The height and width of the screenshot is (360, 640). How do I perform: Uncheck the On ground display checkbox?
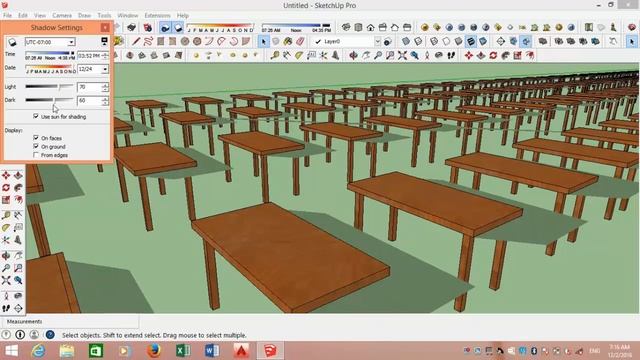[x=36, y=146]
